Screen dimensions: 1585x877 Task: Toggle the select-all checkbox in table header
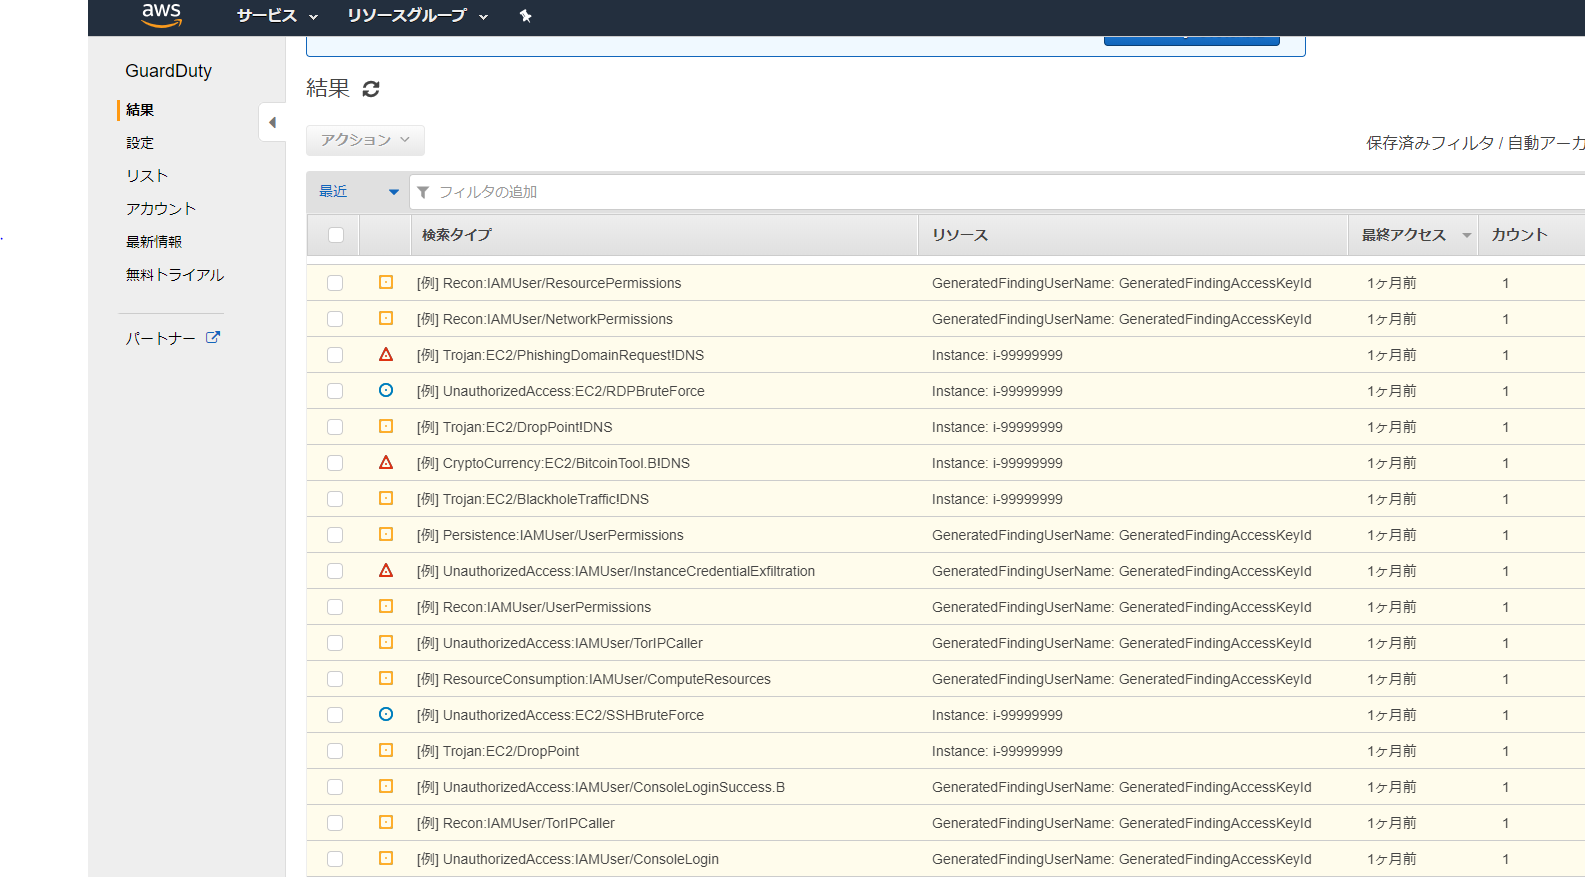coord(336,235)
